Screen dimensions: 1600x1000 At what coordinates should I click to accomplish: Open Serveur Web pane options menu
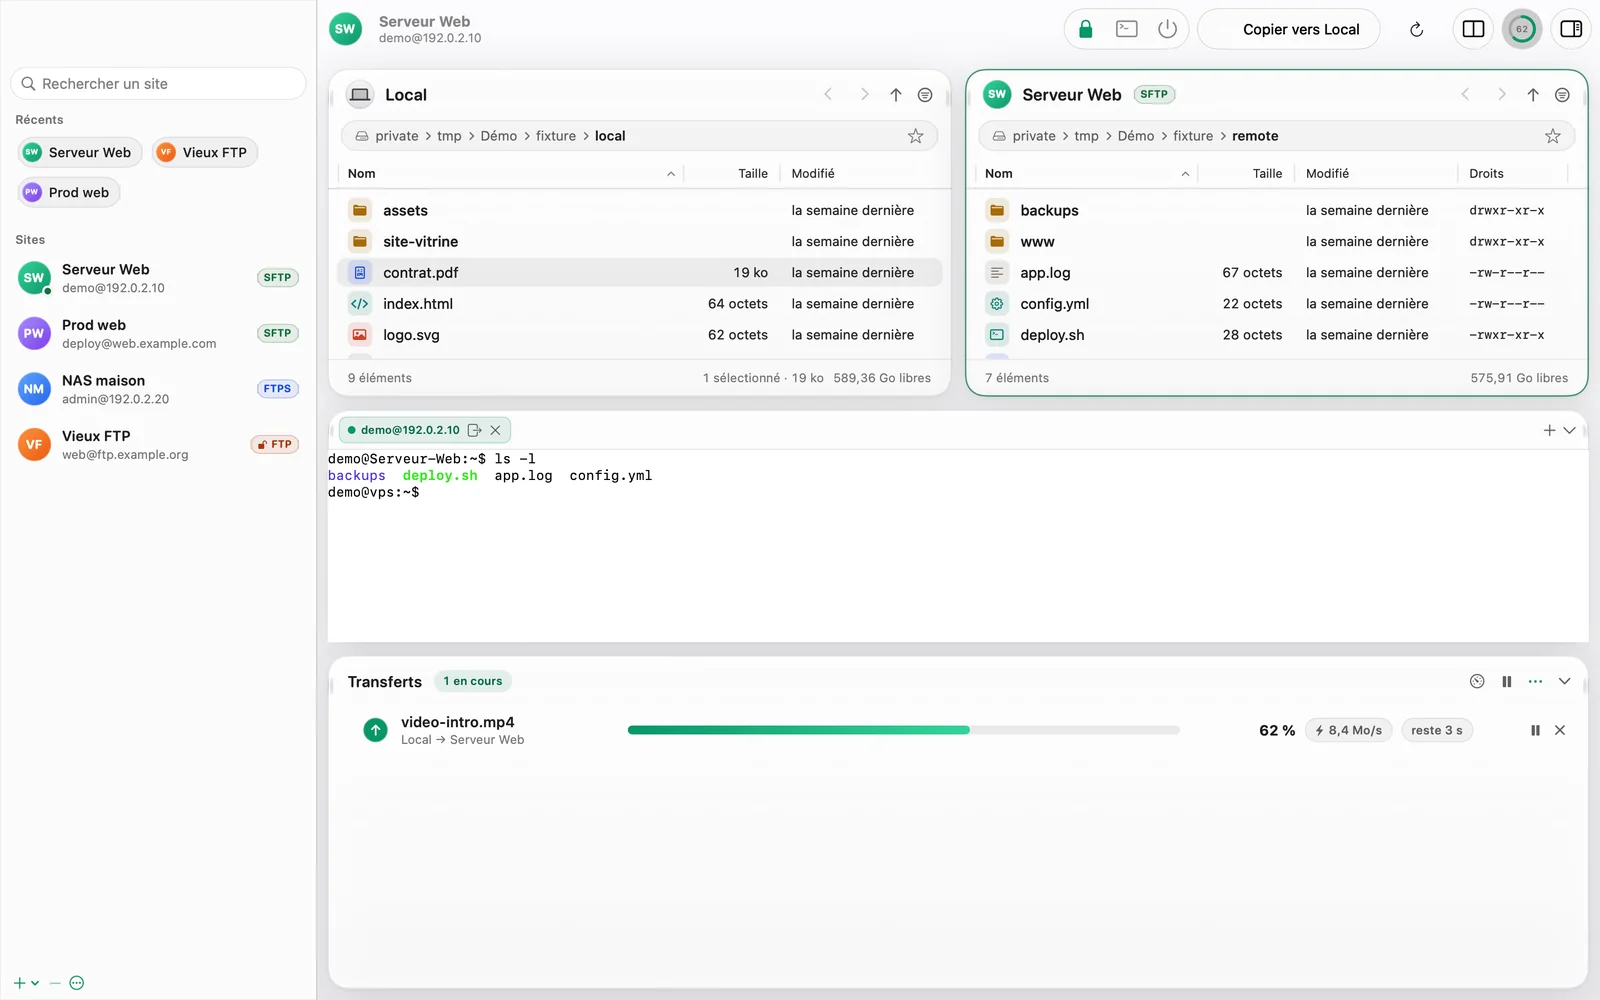pos(1562,95)
